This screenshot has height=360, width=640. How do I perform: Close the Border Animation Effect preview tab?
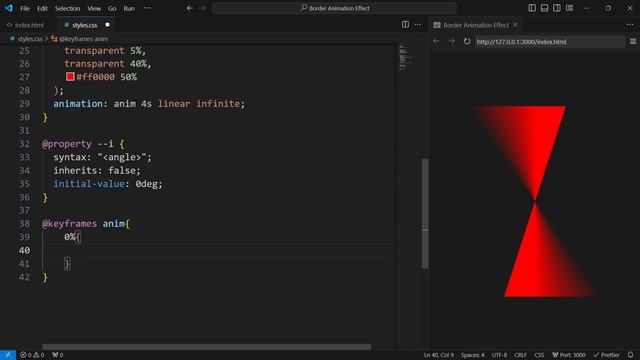pos(516,25)
